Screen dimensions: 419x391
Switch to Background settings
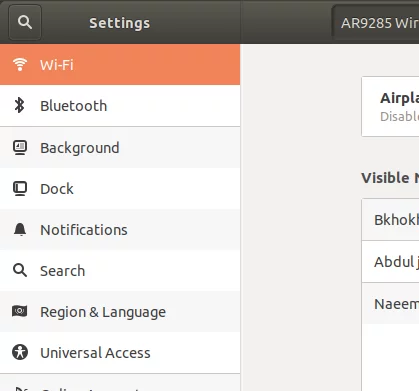(x=120, y=148)
